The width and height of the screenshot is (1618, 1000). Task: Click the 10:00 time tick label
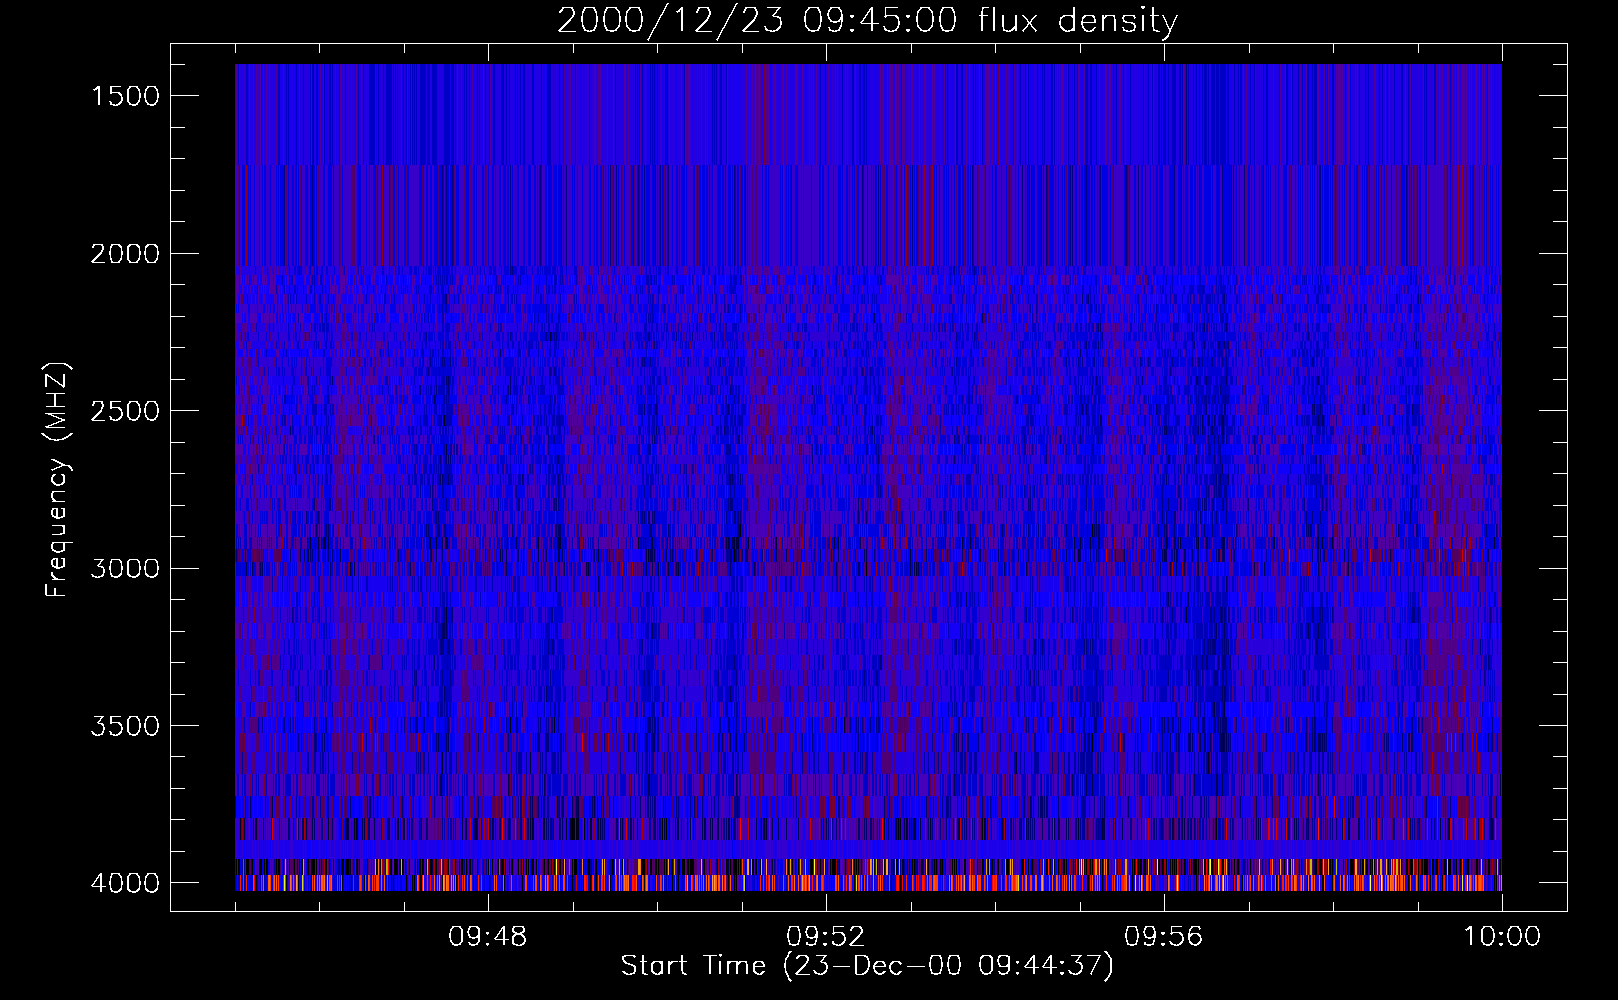coord(1501,937)
